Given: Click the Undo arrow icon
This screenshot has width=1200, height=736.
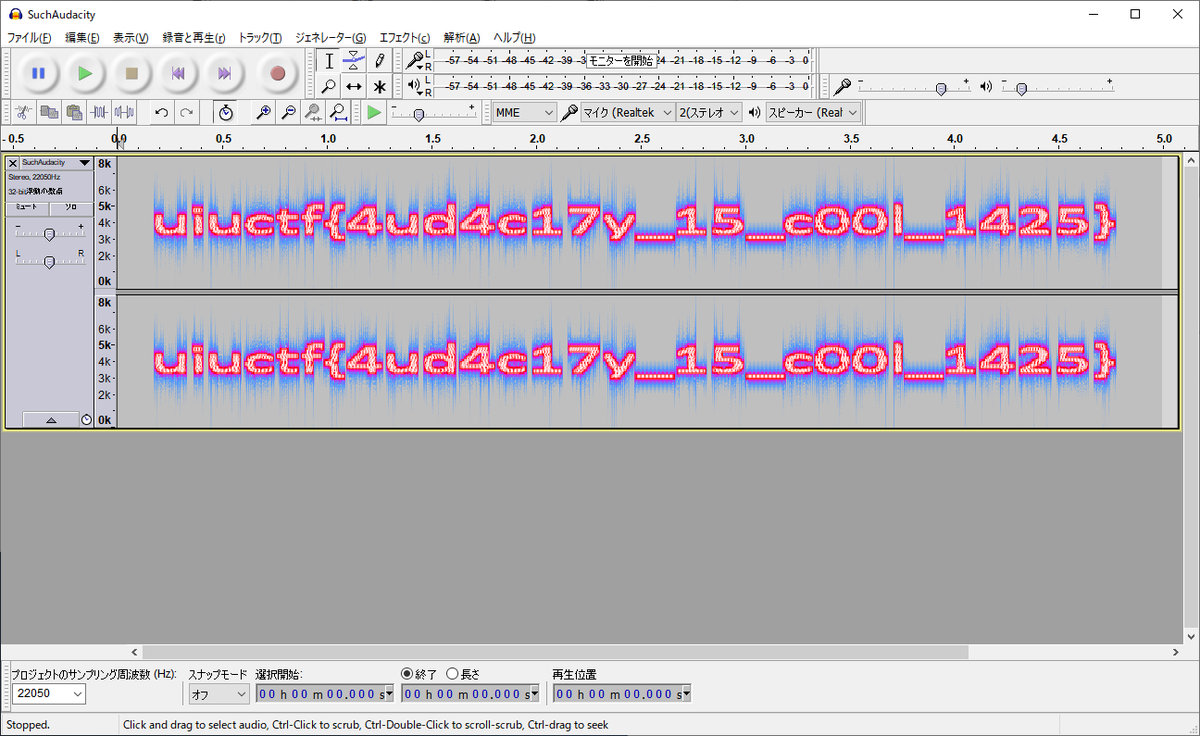Looking at the screenshot, I should click(x=161, y=112).
